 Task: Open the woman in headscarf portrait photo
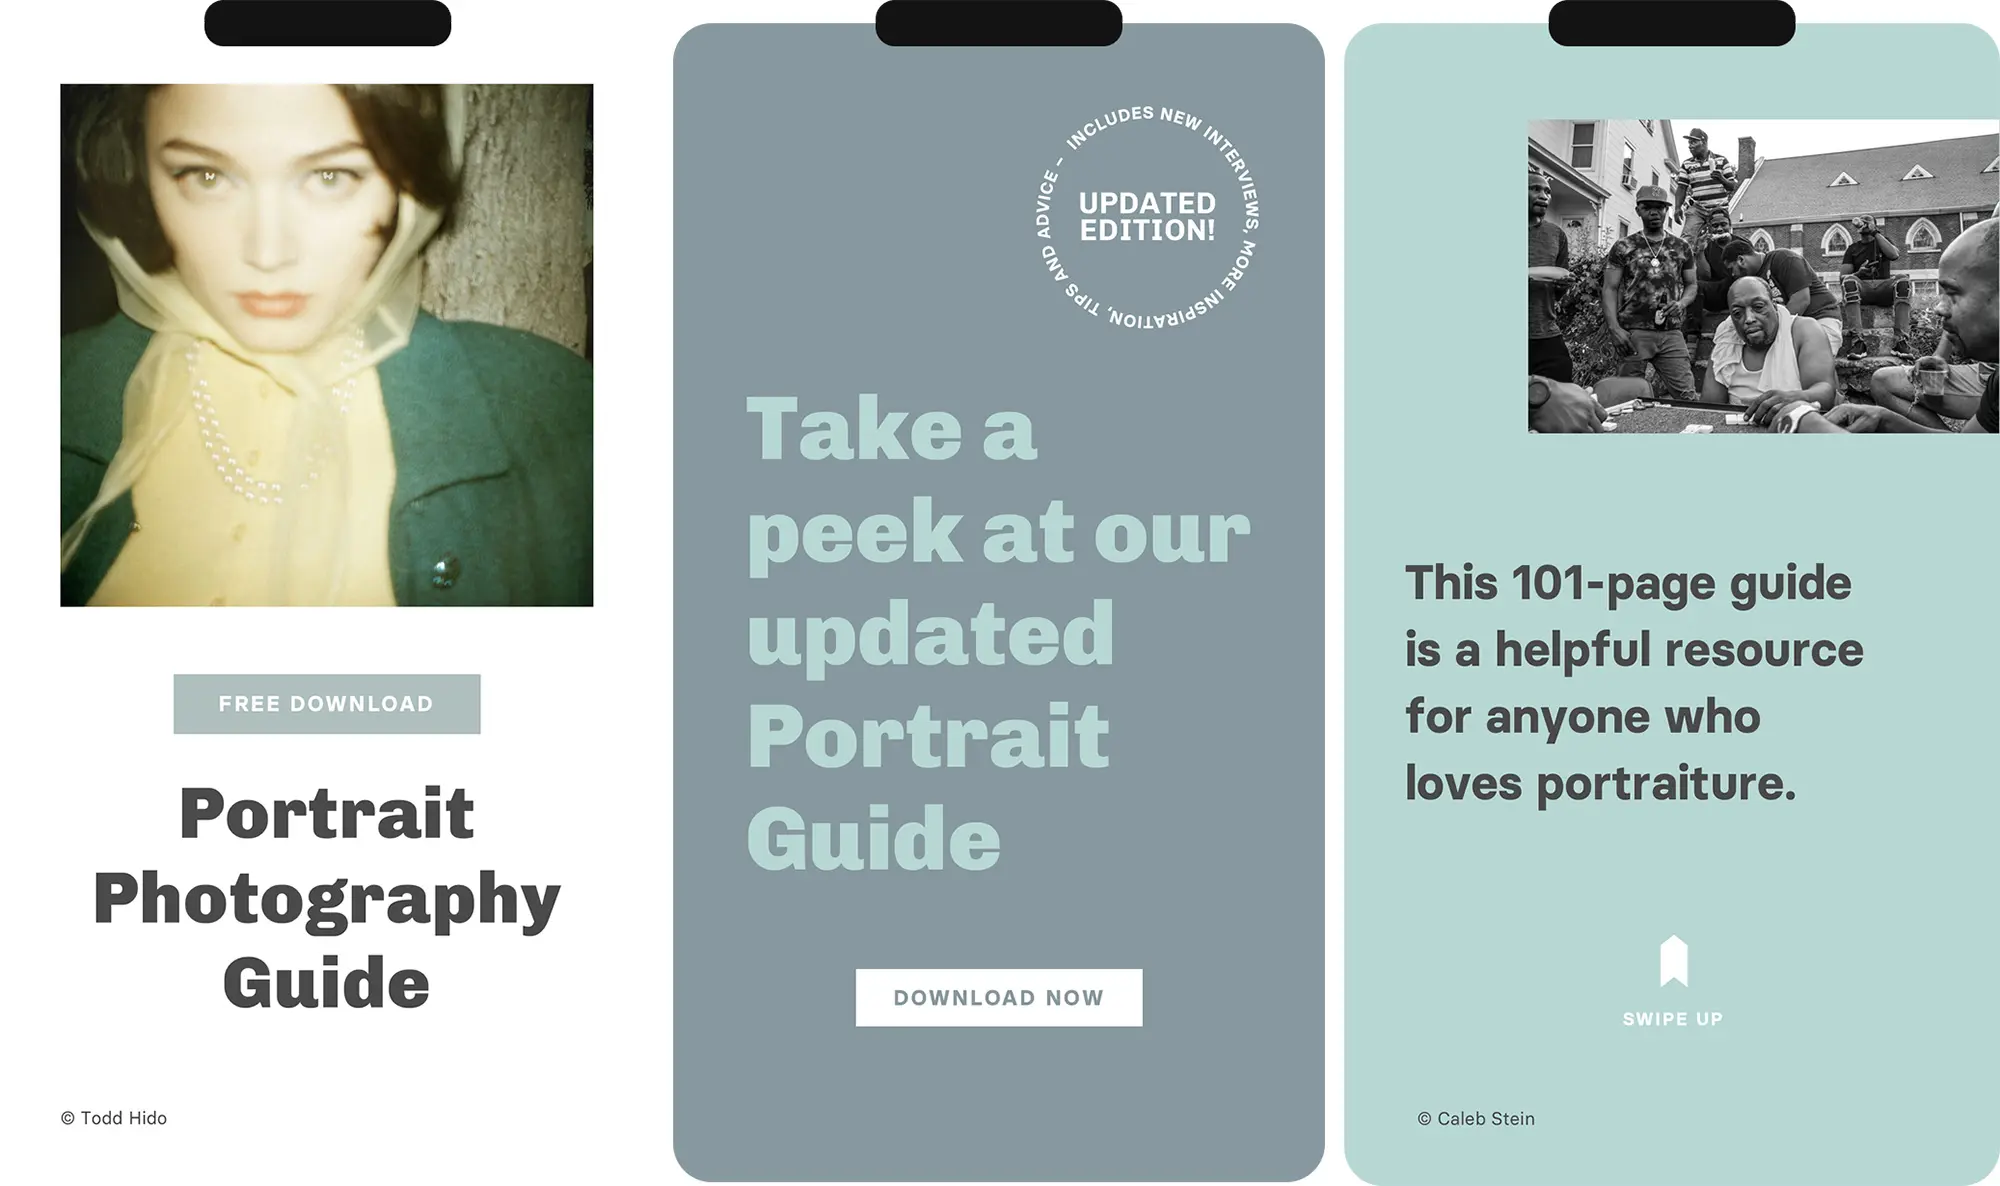327,345
